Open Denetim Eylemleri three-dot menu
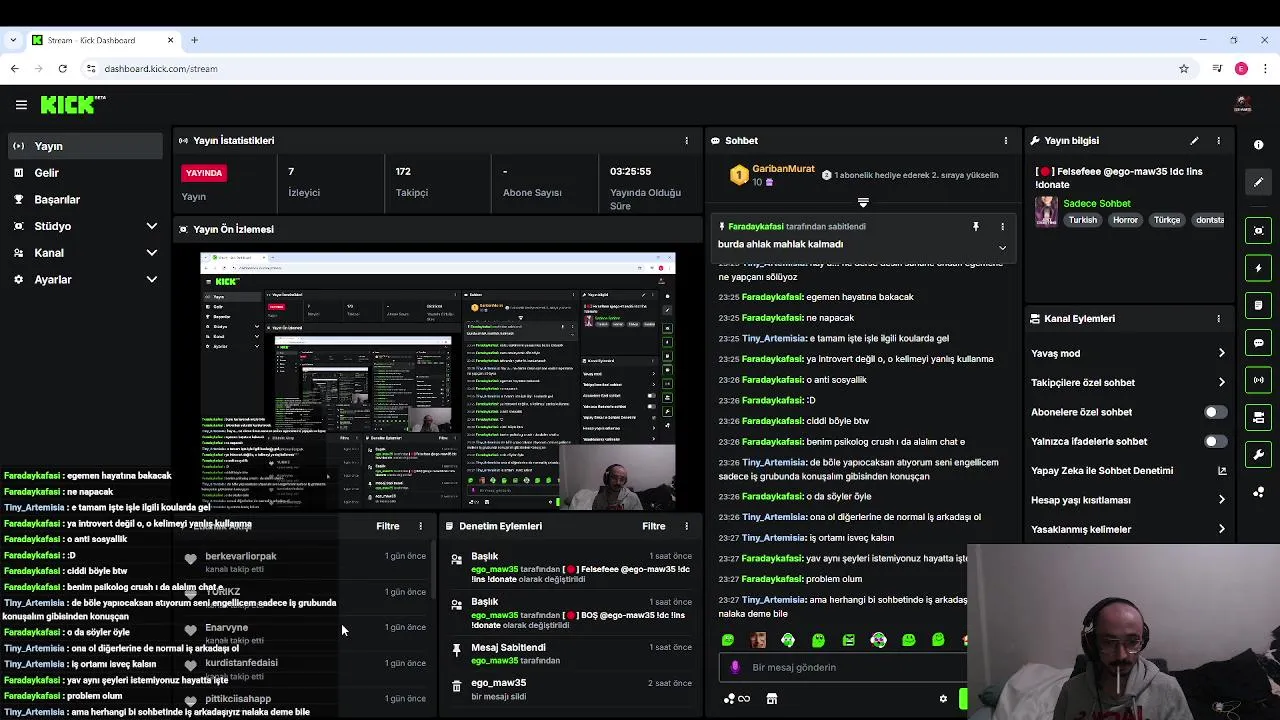The width and height of the screenshot is (1280, 720). click(686, 526)
